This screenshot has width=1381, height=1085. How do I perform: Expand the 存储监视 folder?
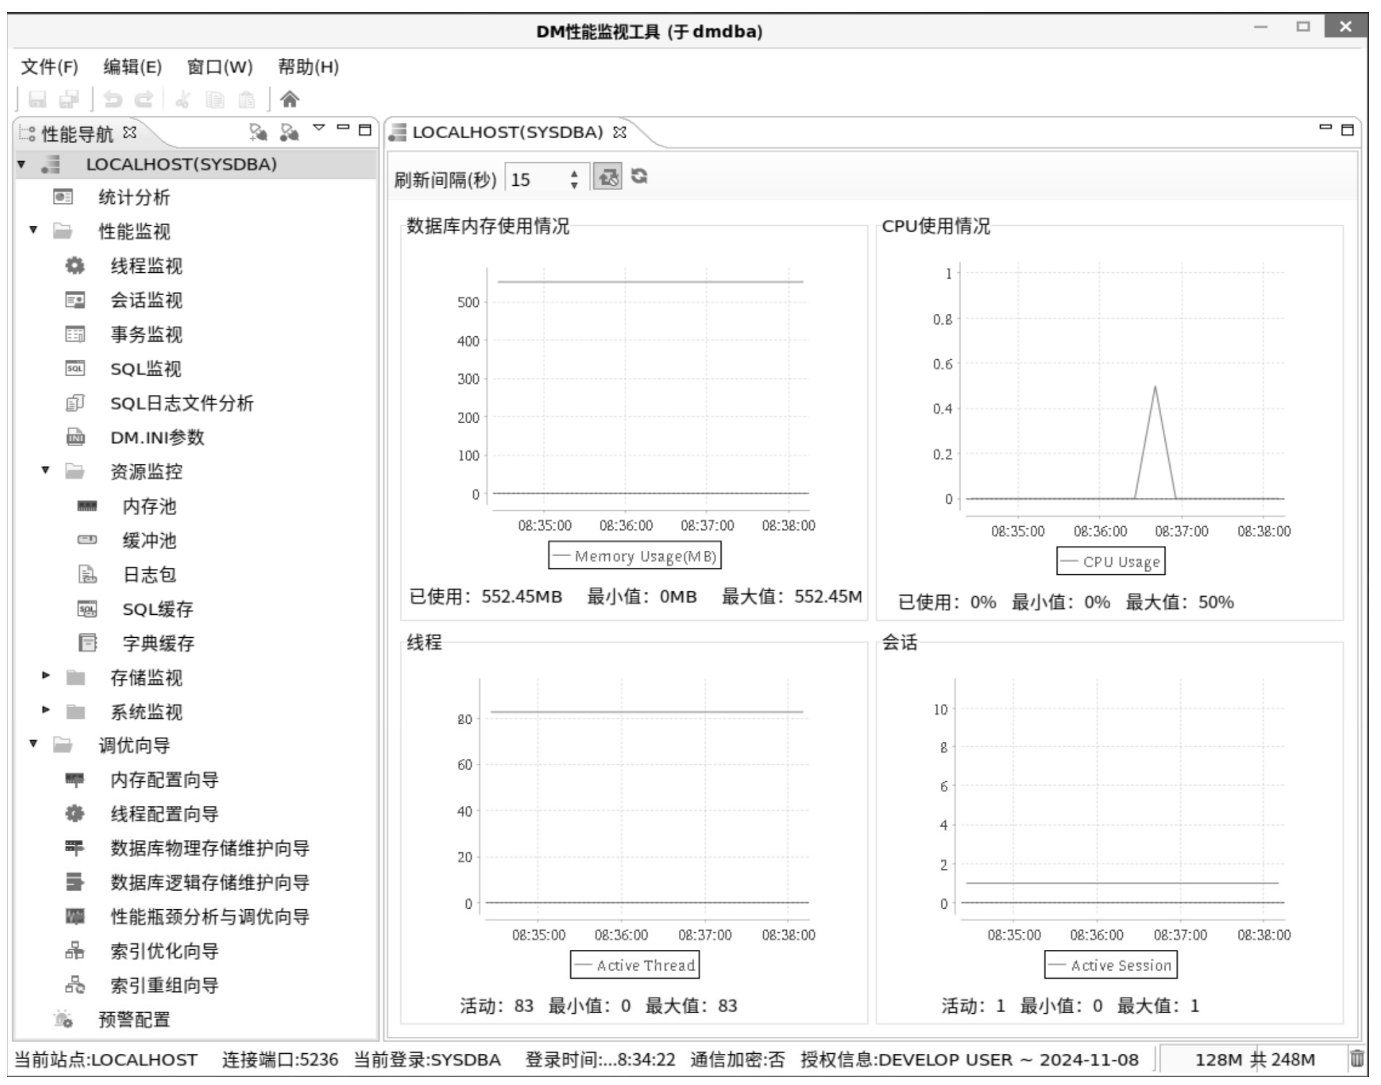coord(45,676)
